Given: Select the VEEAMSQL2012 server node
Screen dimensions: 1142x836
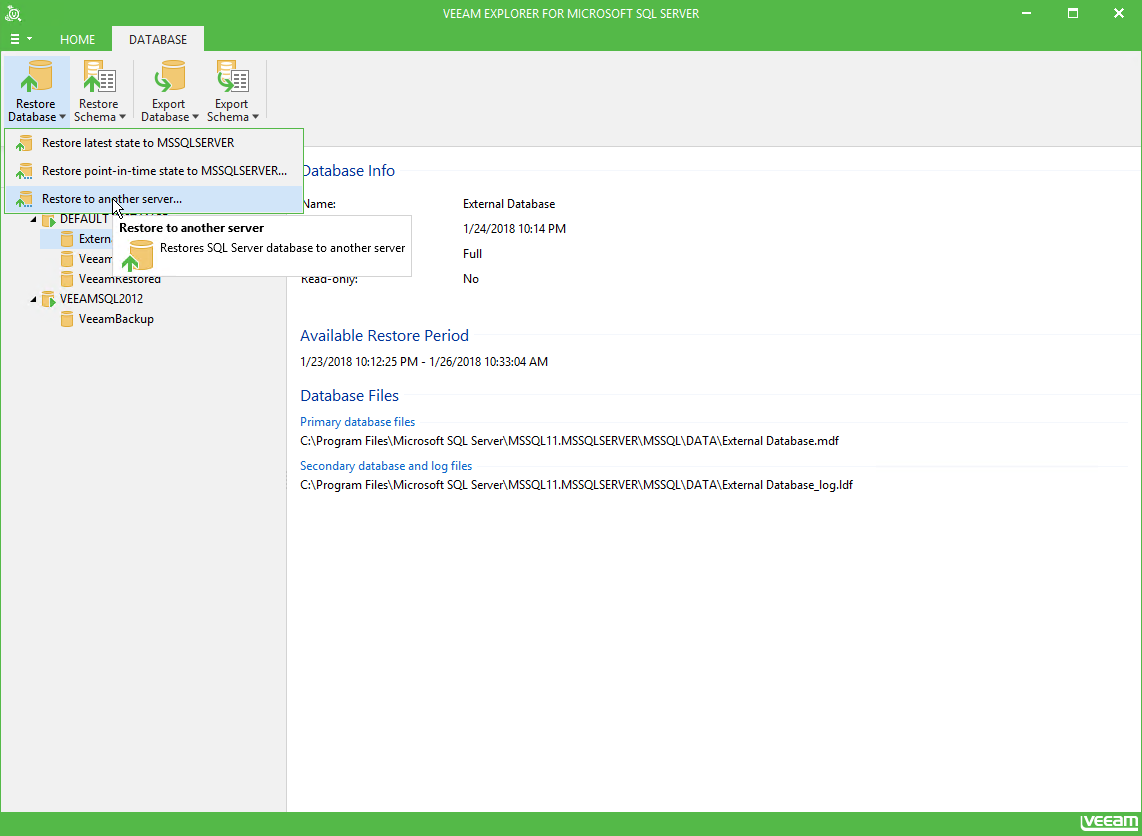Looking at the screenshot, I should (101, 299).
